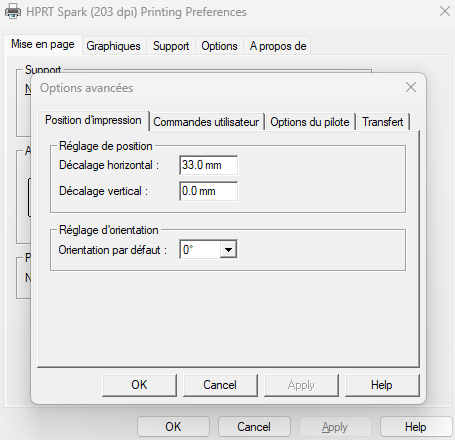The image size is (455, 440).
Task: Click the Options avancées title text
Action: (x=87, y=88)
